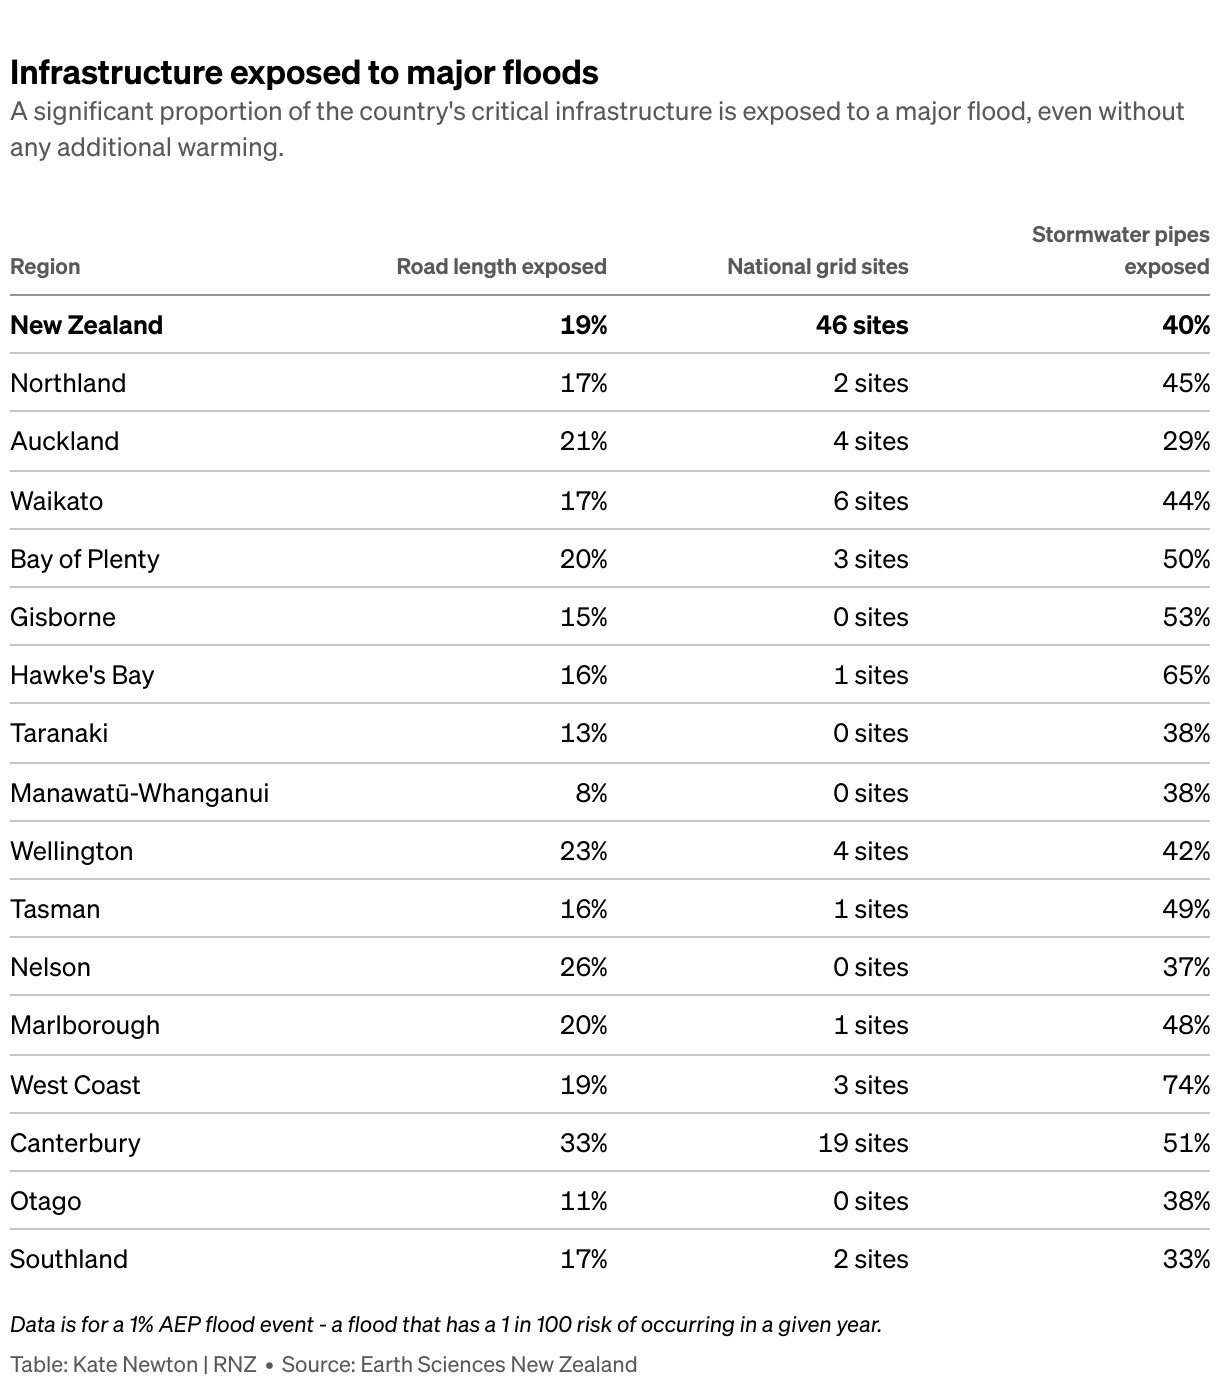Image resolution: width=1220 pixels, height=1392 pixels.
Task: Select West Coast's 74% stormwater value
Action: [1186, 1085]
